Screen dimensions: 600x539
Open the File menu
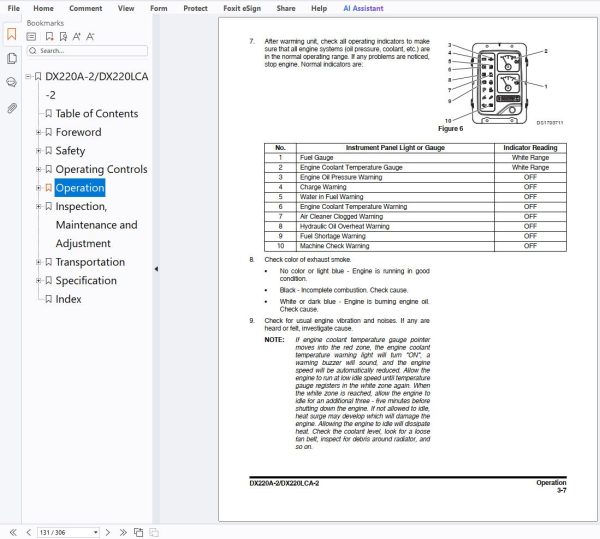click(x=13, y=8)
